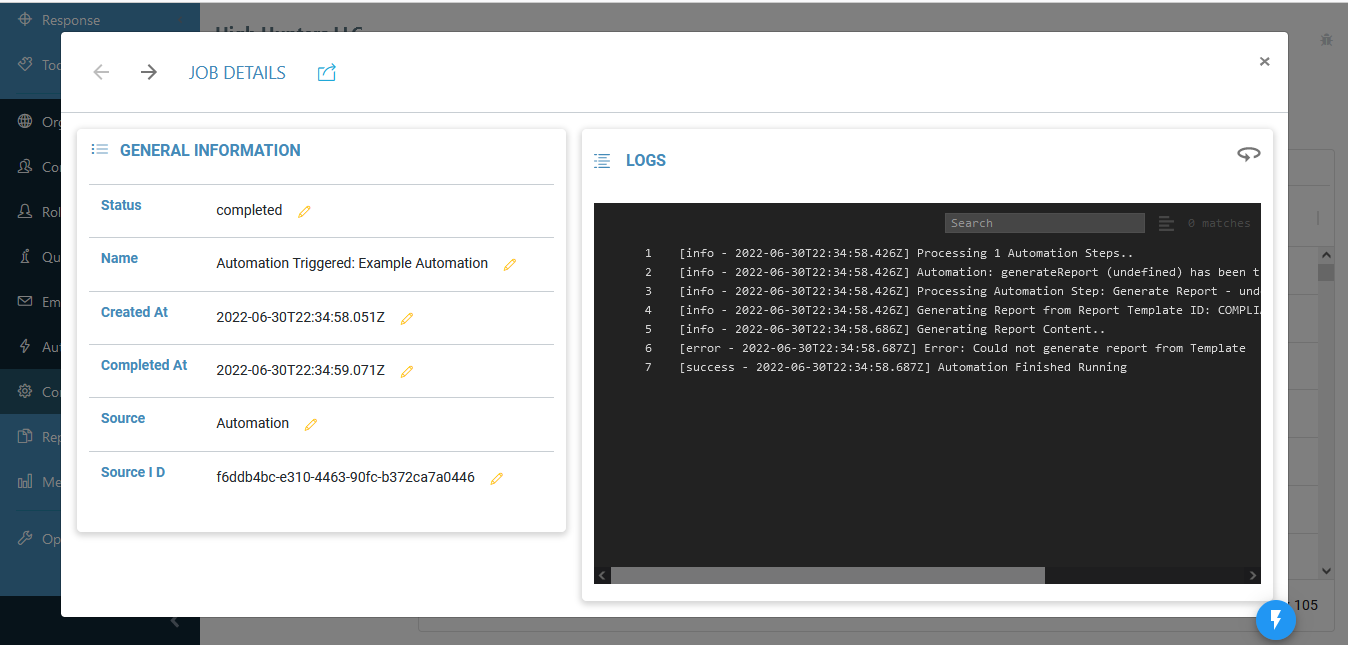
Task: Edit the Source ID pencil icon
Action: (497, 478)
